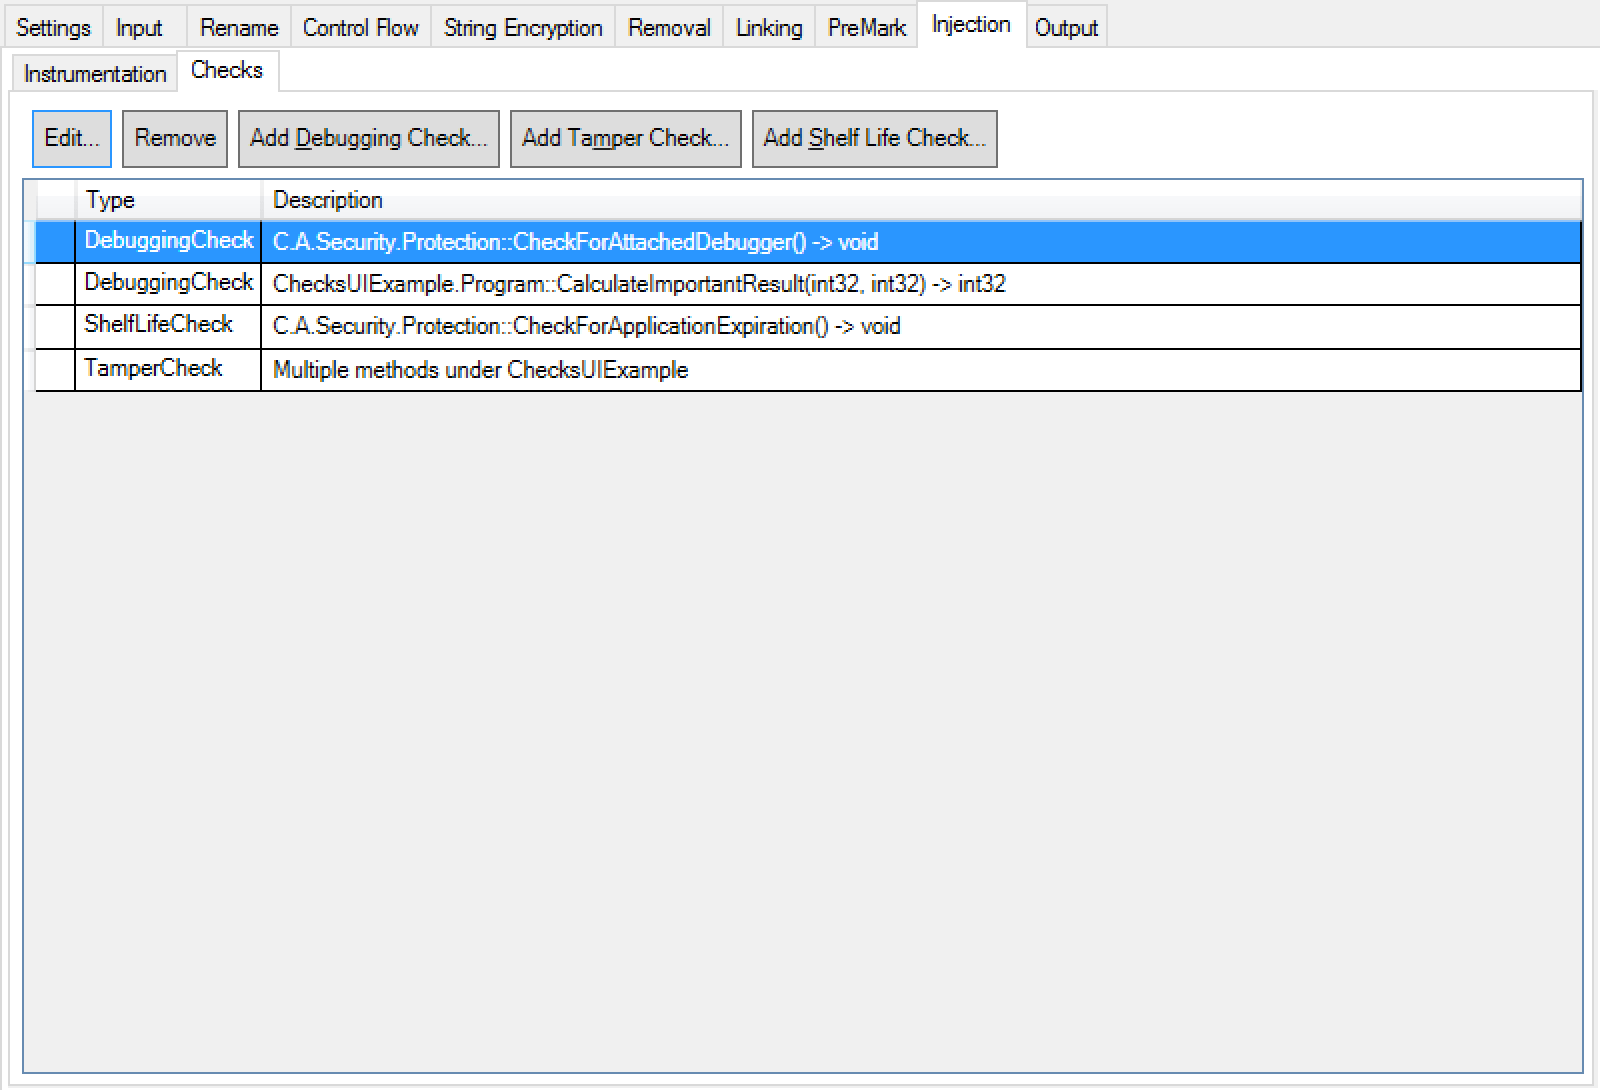Open the Removal tab
1600x1090 pixels.
pos(668,27)
